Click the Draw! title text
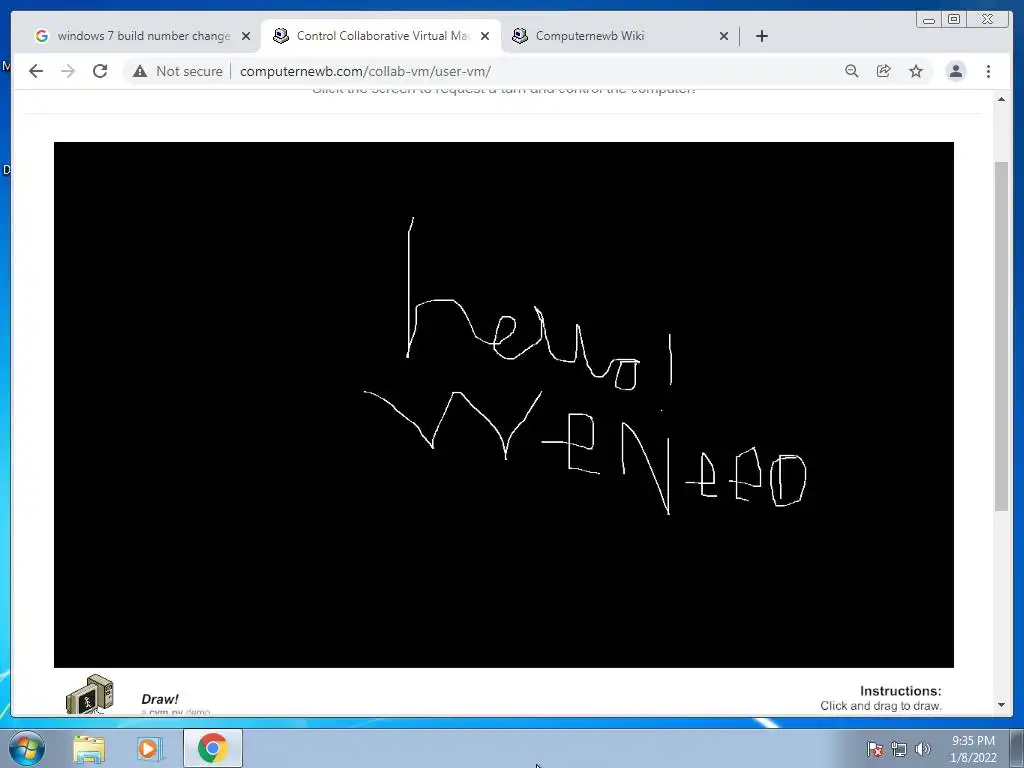The image size is (1024, 768). (159, 699)
